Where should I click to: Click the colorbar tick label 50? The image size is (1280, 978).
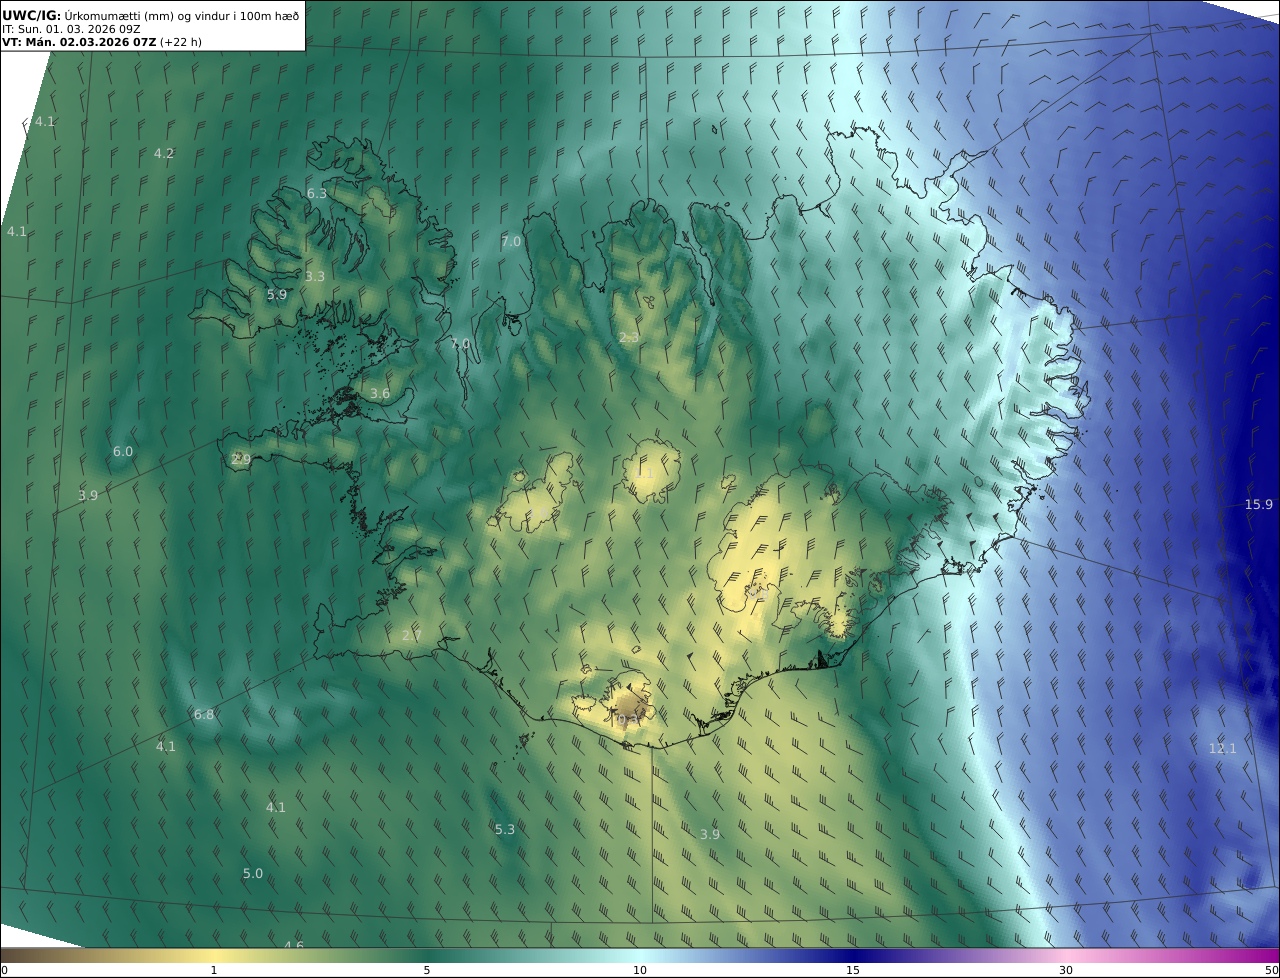pos(1272,970)
